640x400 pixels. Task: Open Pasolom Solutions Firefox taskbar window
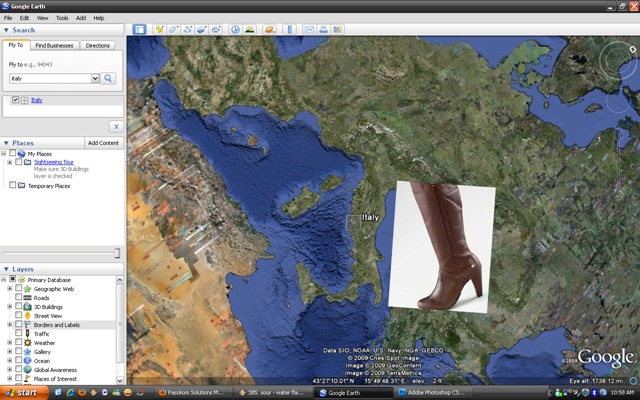[194, 393]
